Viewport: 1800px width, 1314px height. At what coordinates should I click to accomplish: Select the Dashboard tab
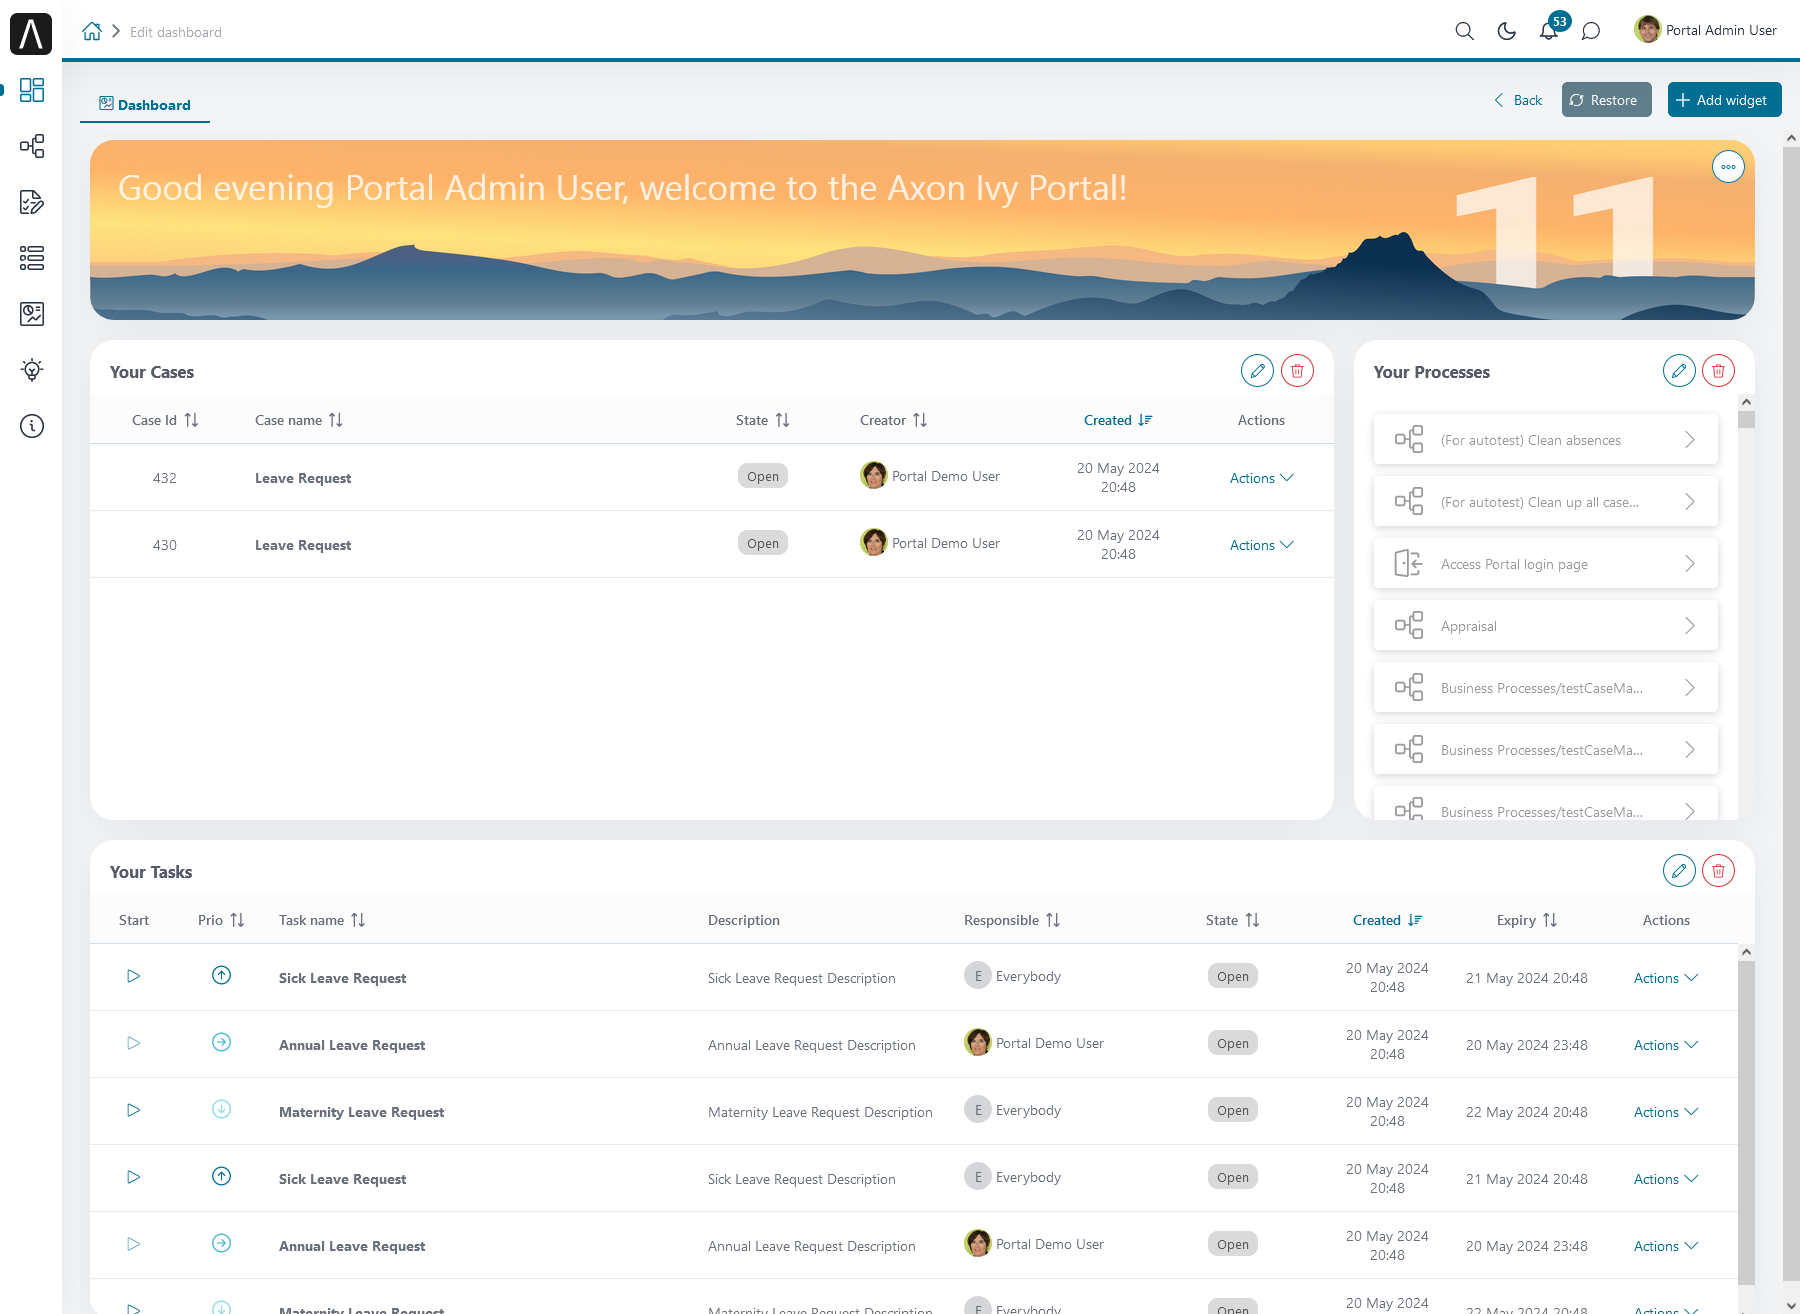[145, 104]
